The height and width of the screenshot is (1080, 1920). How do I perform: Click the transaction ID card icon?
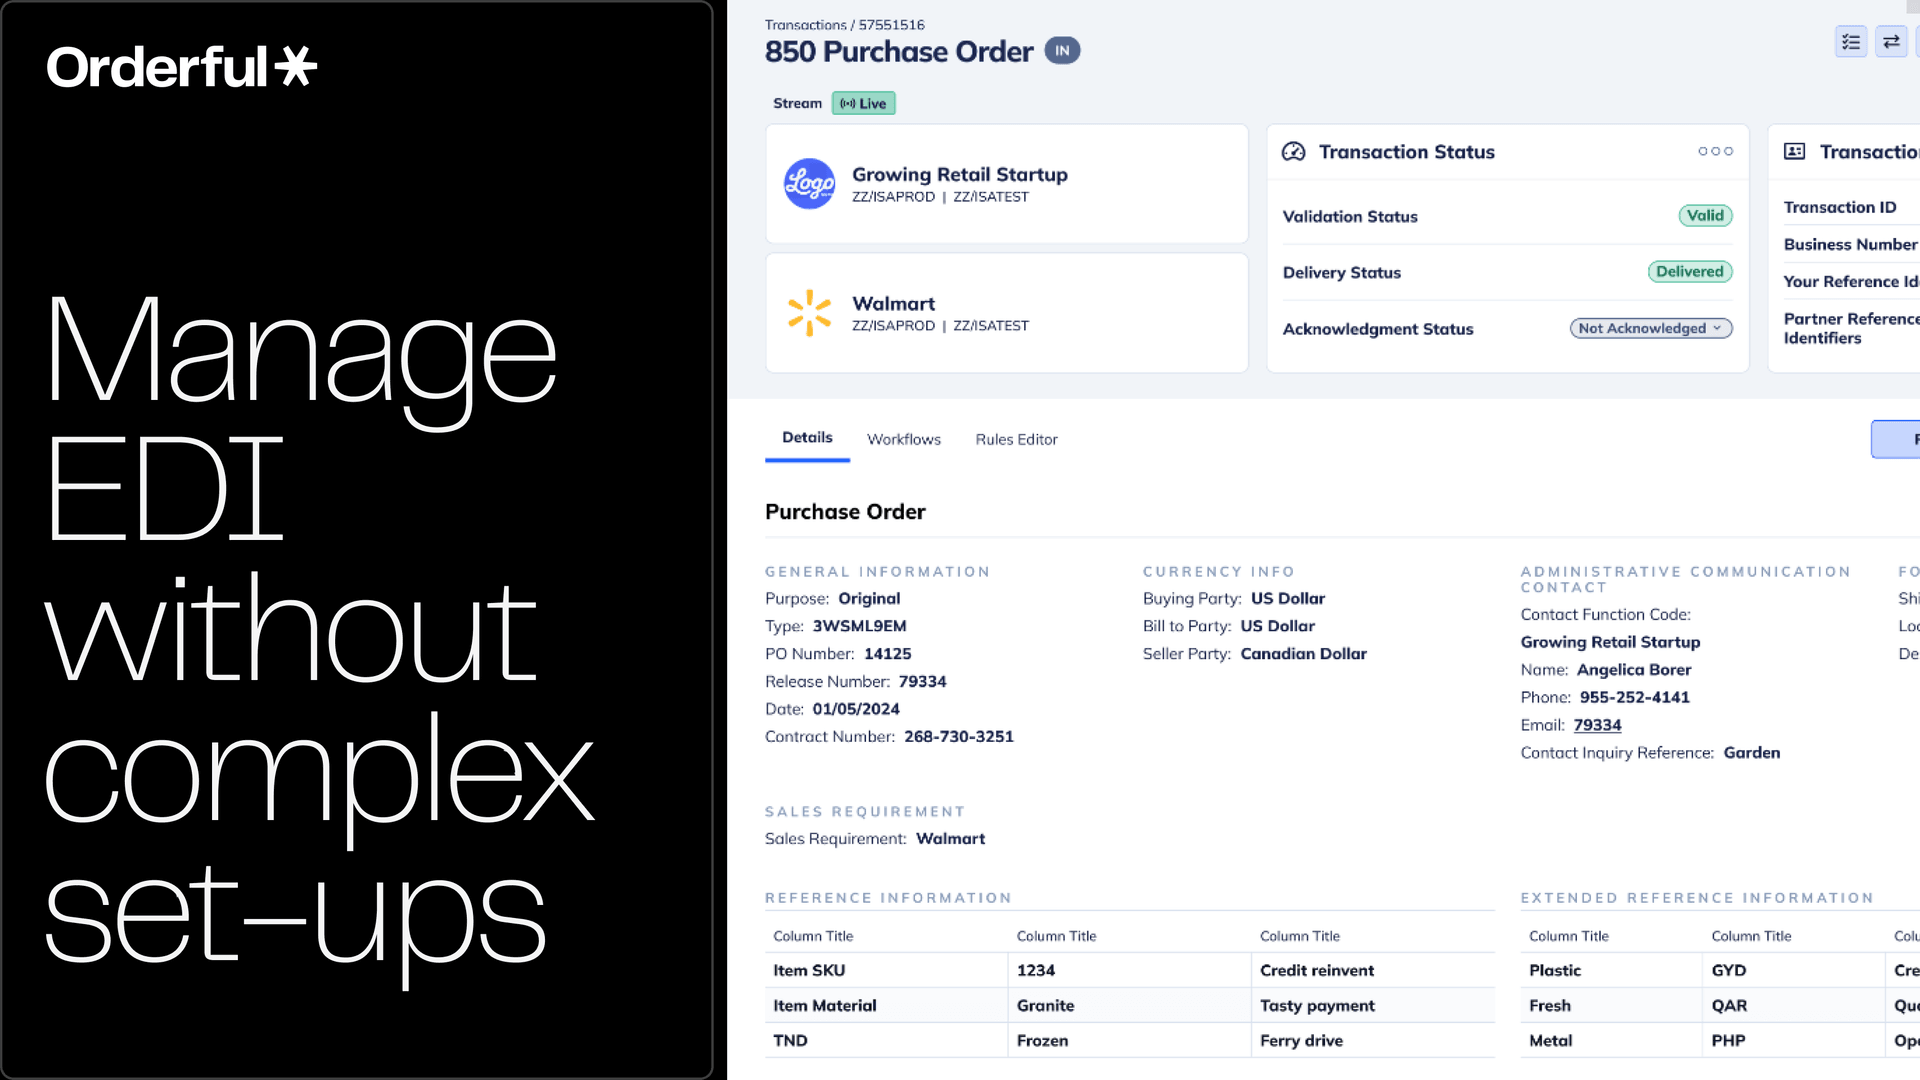pos(1795,152)
